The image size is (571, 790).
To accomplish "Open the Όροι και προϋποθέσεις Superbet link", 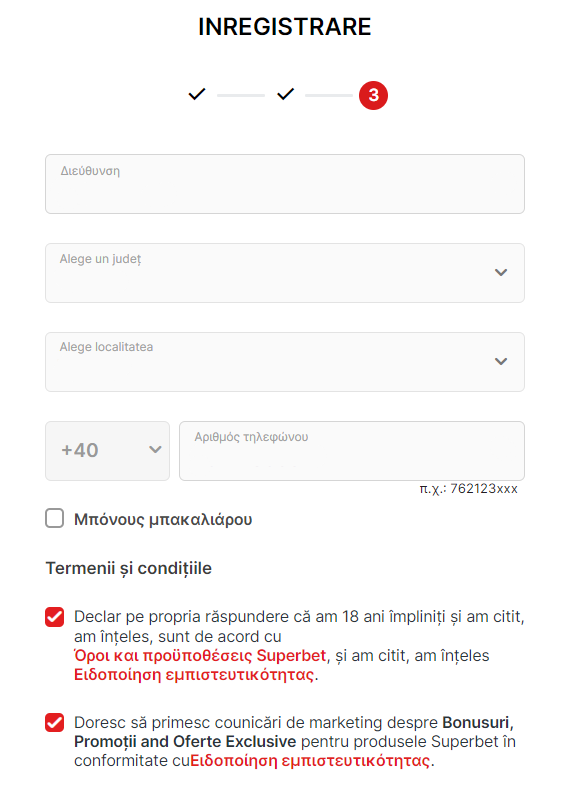I will [x=200, y=655].
